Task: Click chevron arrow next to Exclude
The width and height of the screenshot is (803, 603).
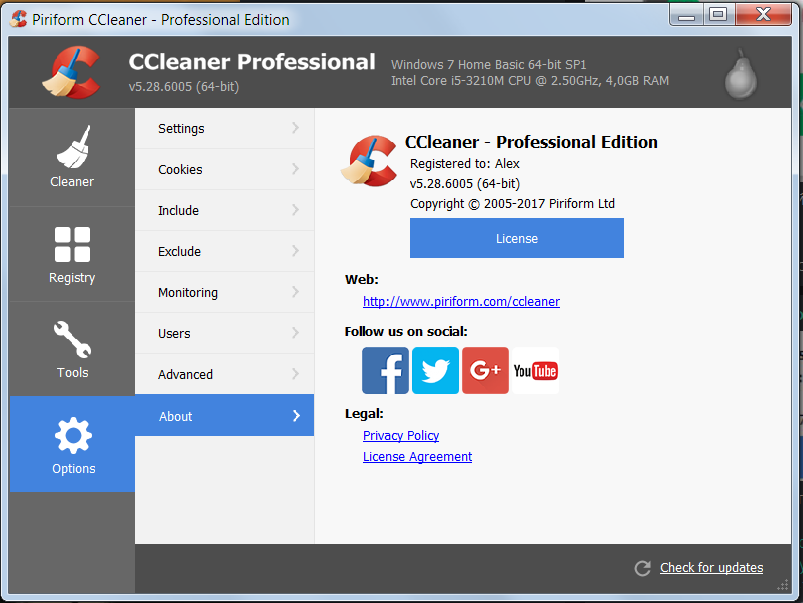Action: 295,251
